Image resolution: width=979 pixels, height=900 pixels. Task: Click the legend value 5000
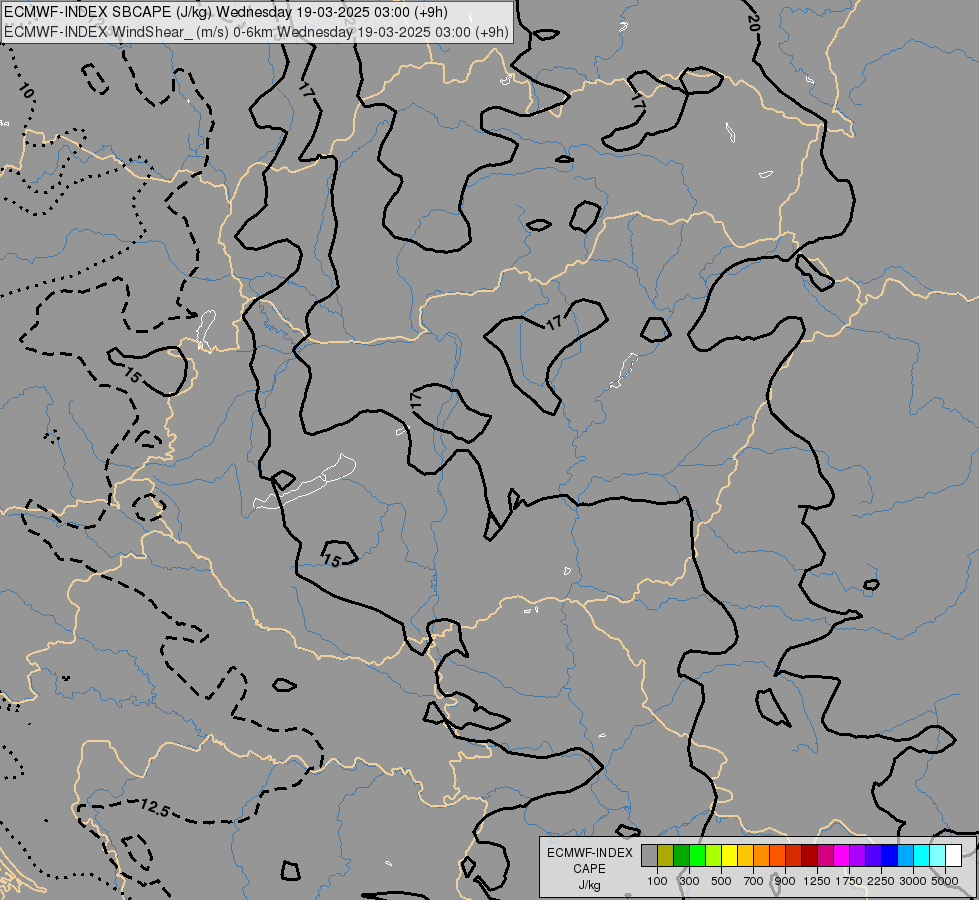point(945,881)
